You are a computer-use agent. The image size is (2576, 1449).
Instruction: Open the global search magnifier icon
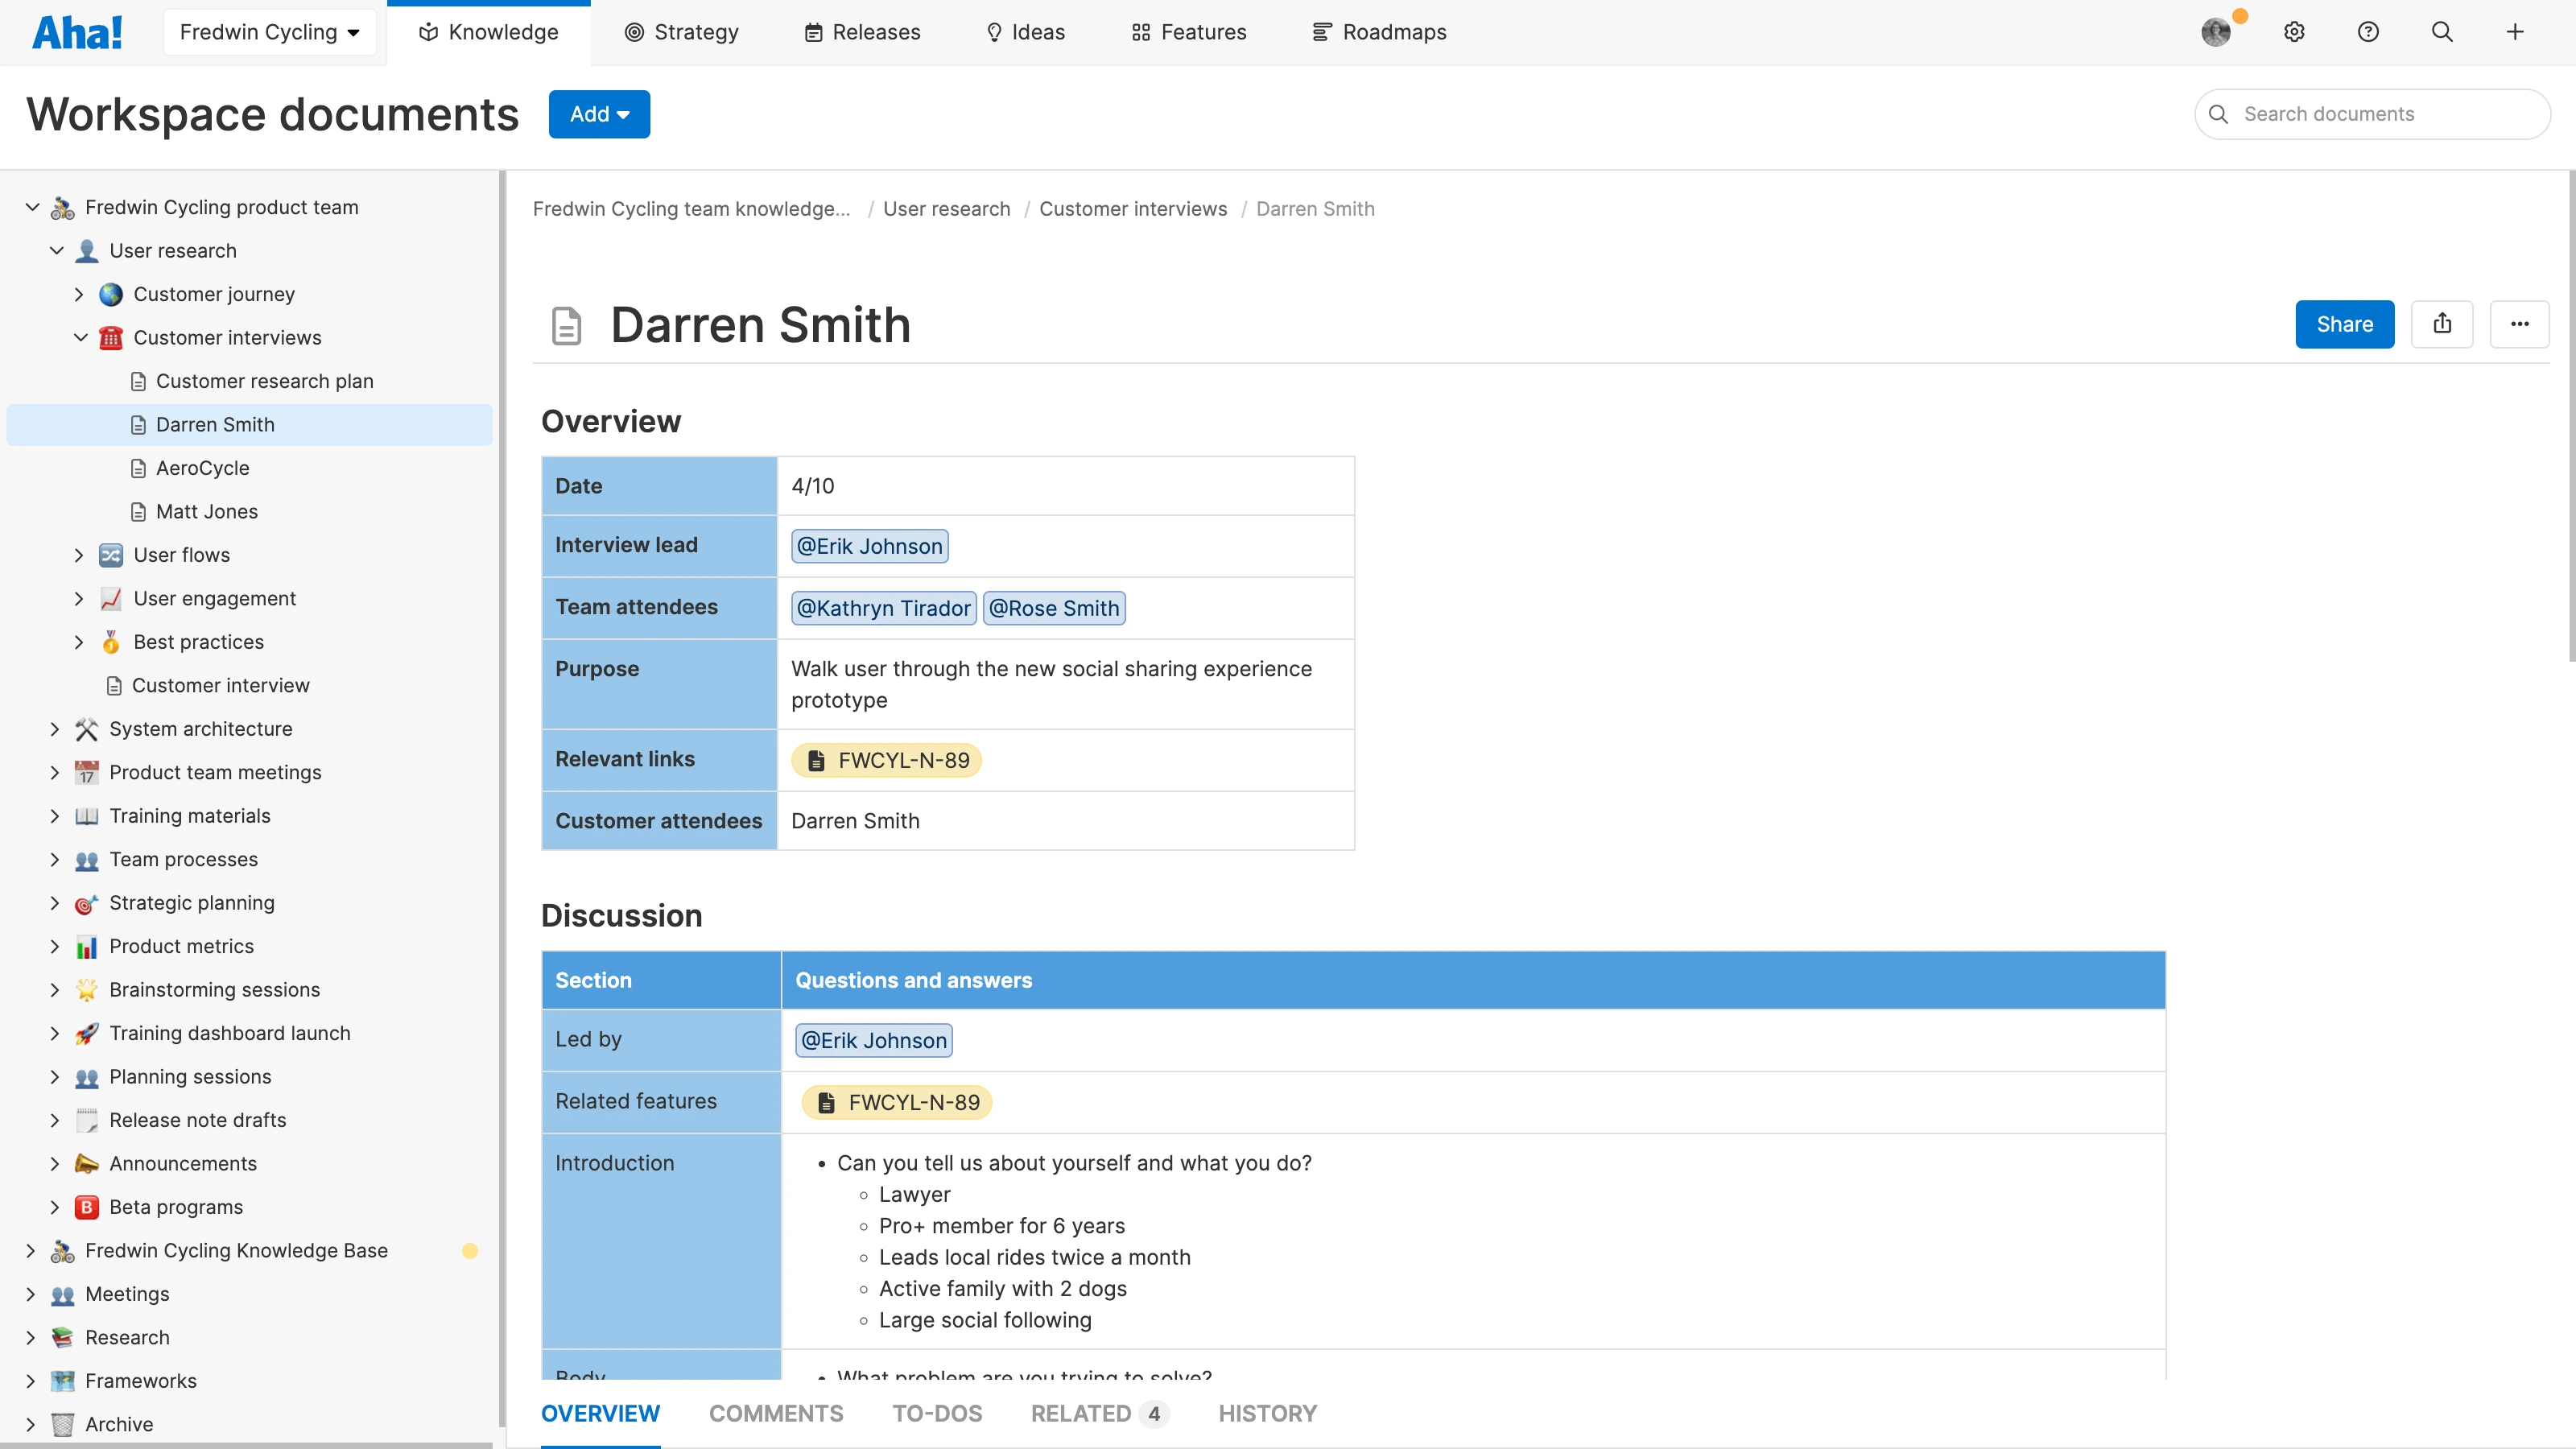coord(2442,31)
